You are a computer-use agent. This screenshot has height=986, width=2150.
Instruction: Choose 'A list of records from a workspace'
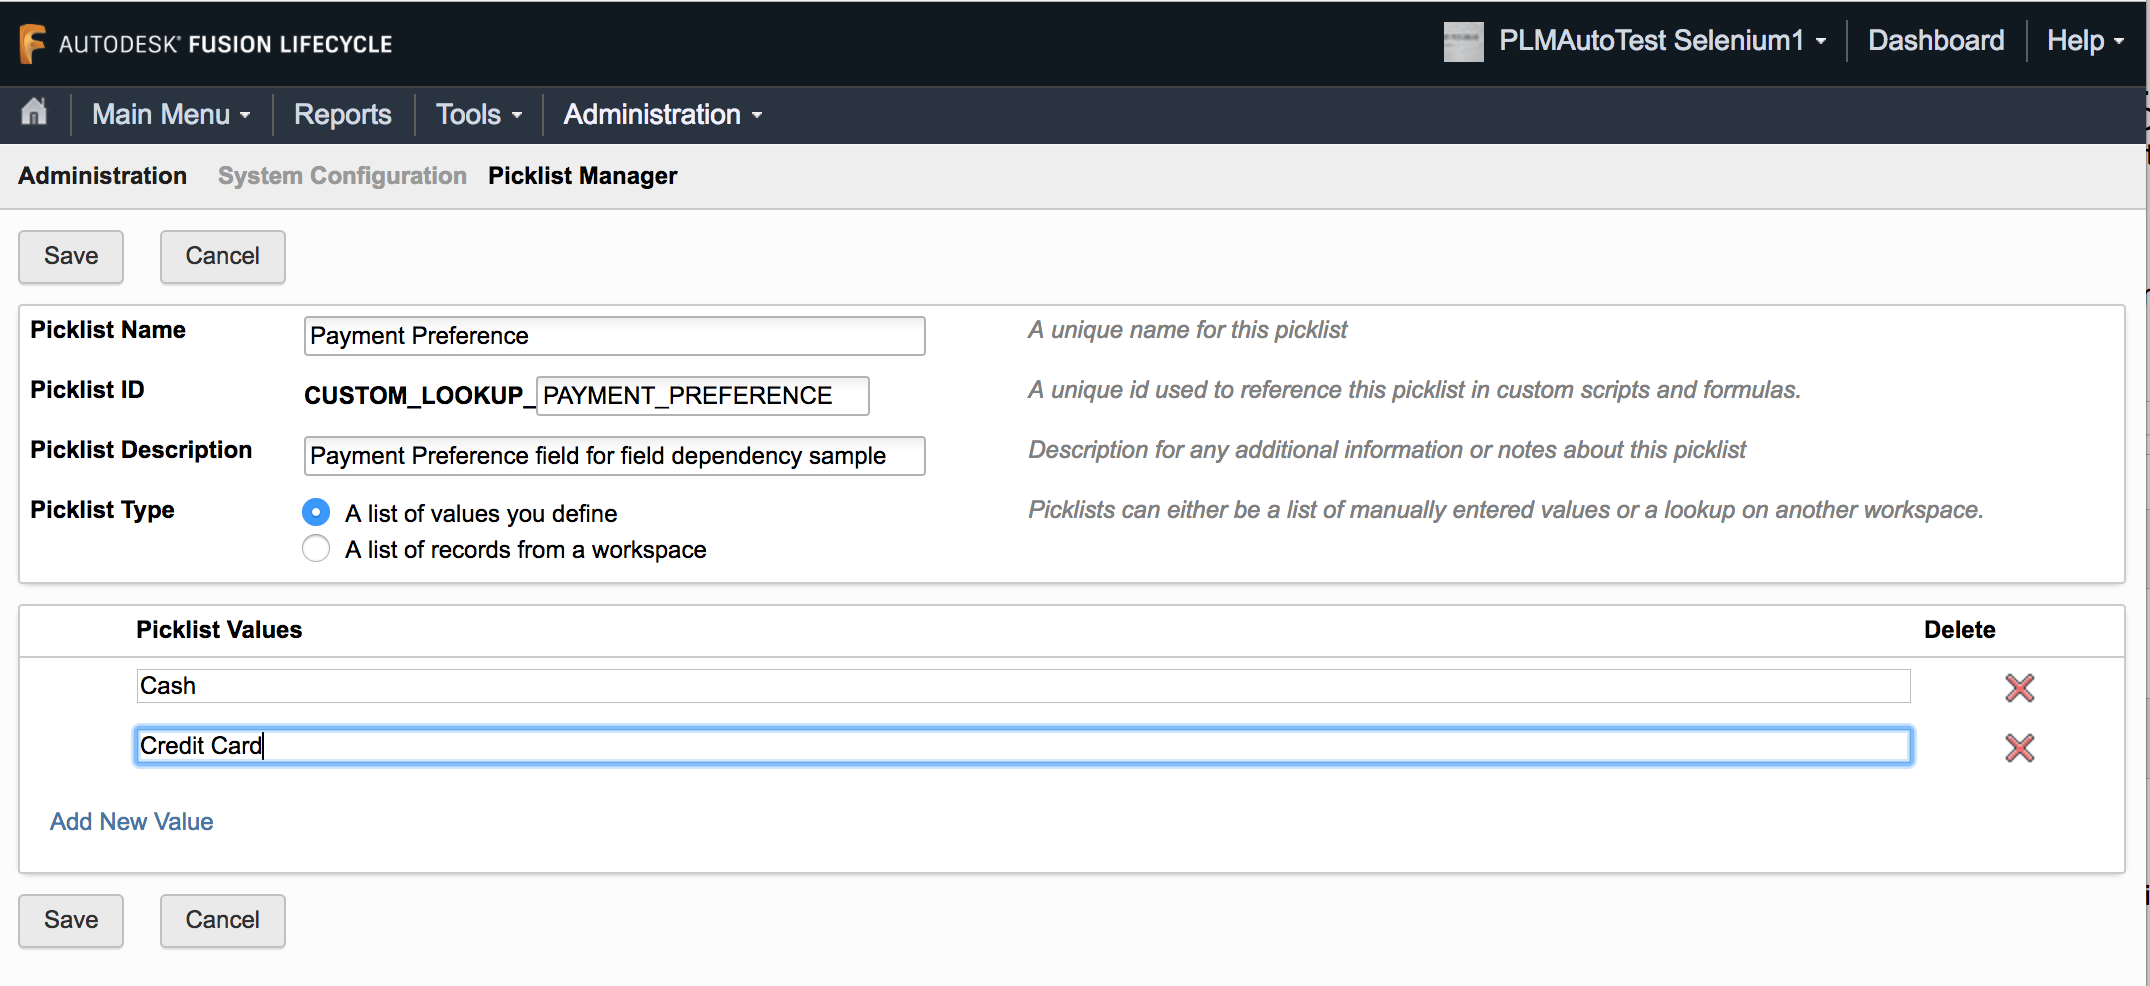pos(315,548)
